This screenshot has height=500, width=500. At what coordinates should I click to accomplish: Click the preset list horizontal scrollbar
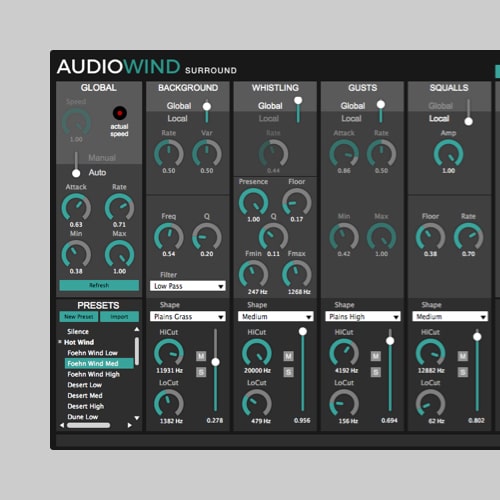pos(88,425)
